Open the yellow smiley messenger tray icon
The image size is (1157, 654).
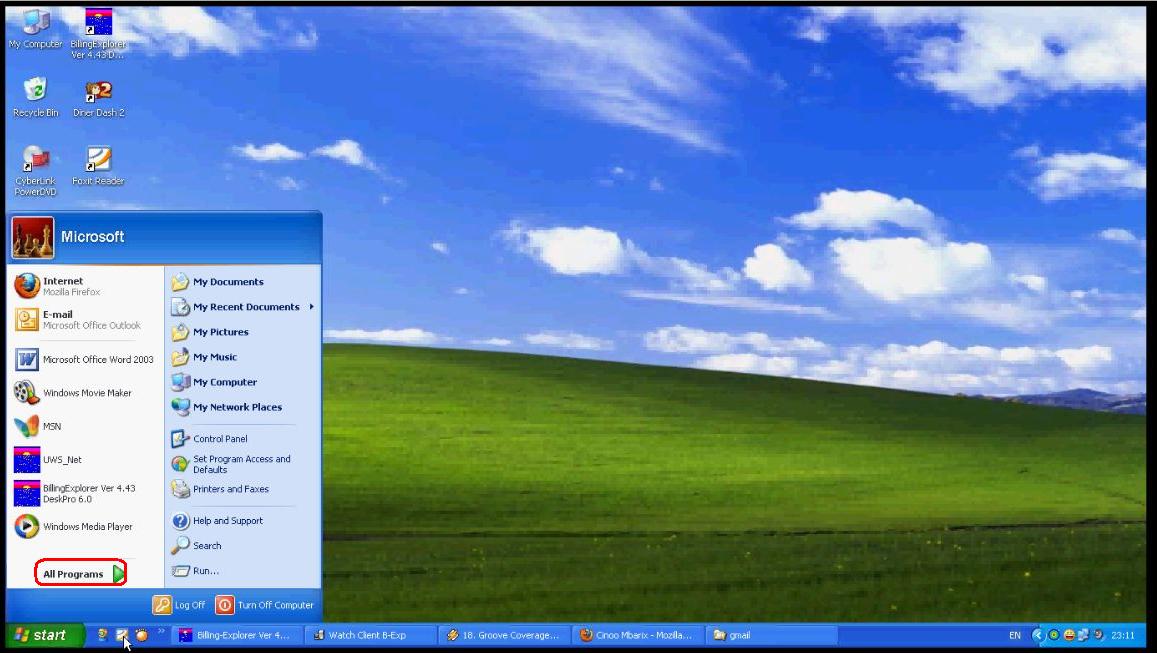click(x=1068, y=635)
